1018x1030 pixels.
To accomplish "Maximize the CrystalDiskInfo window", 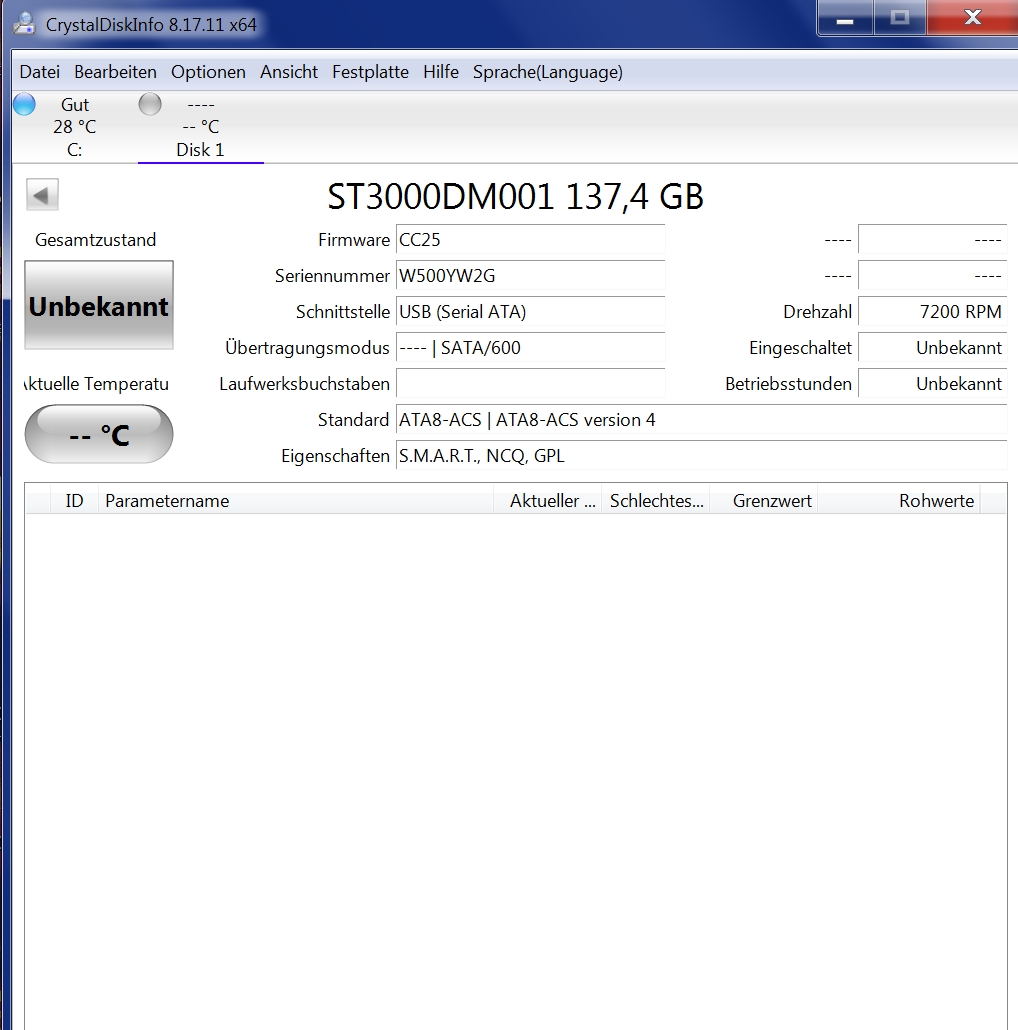I will pos(900,18).
